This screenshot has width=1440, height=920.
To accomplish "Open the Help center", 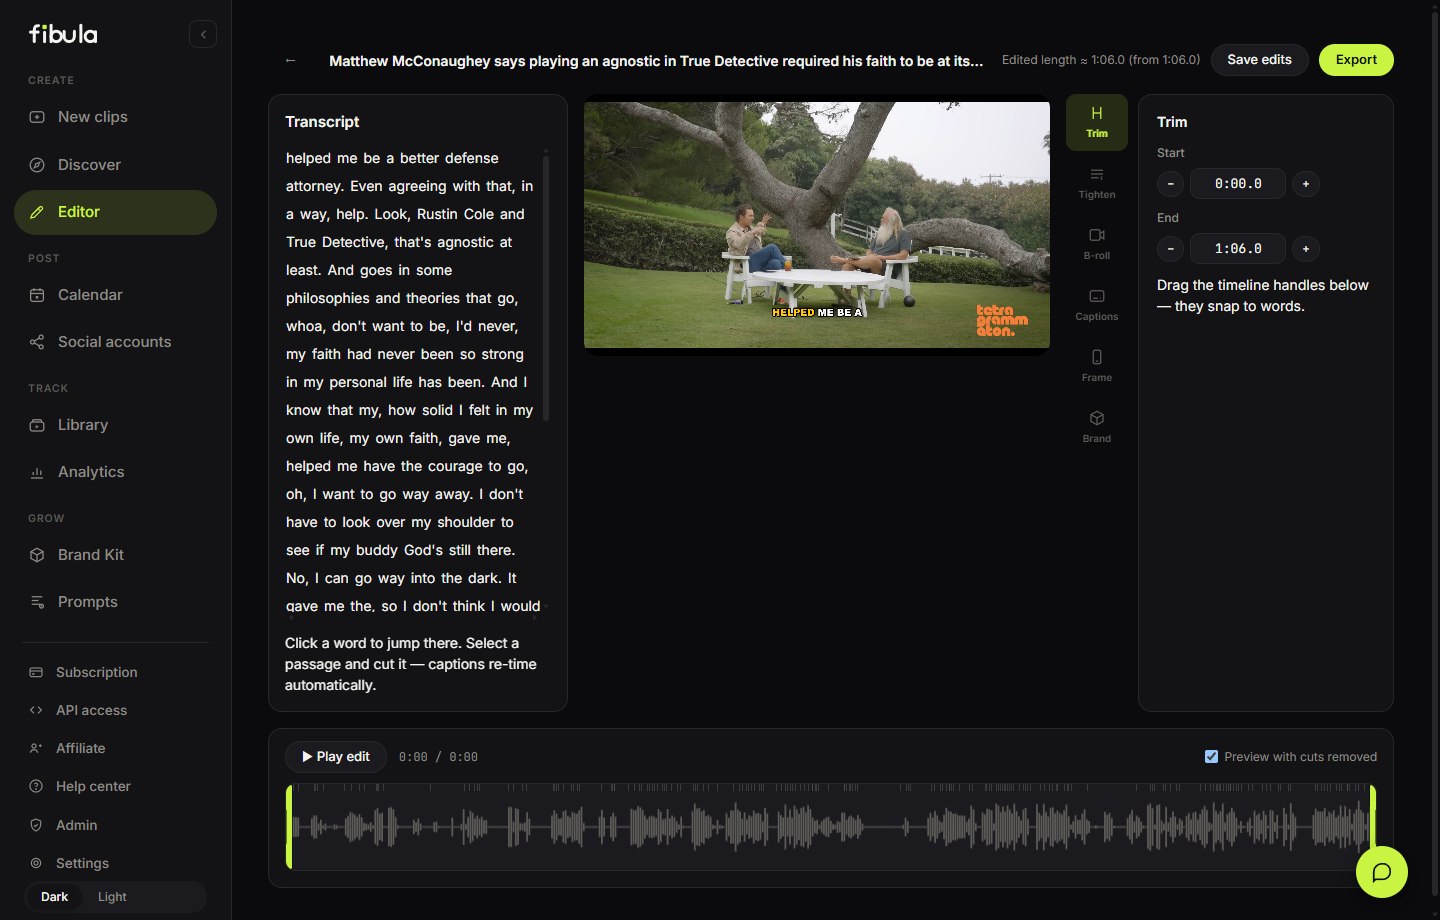I will (x=115, y=786).
